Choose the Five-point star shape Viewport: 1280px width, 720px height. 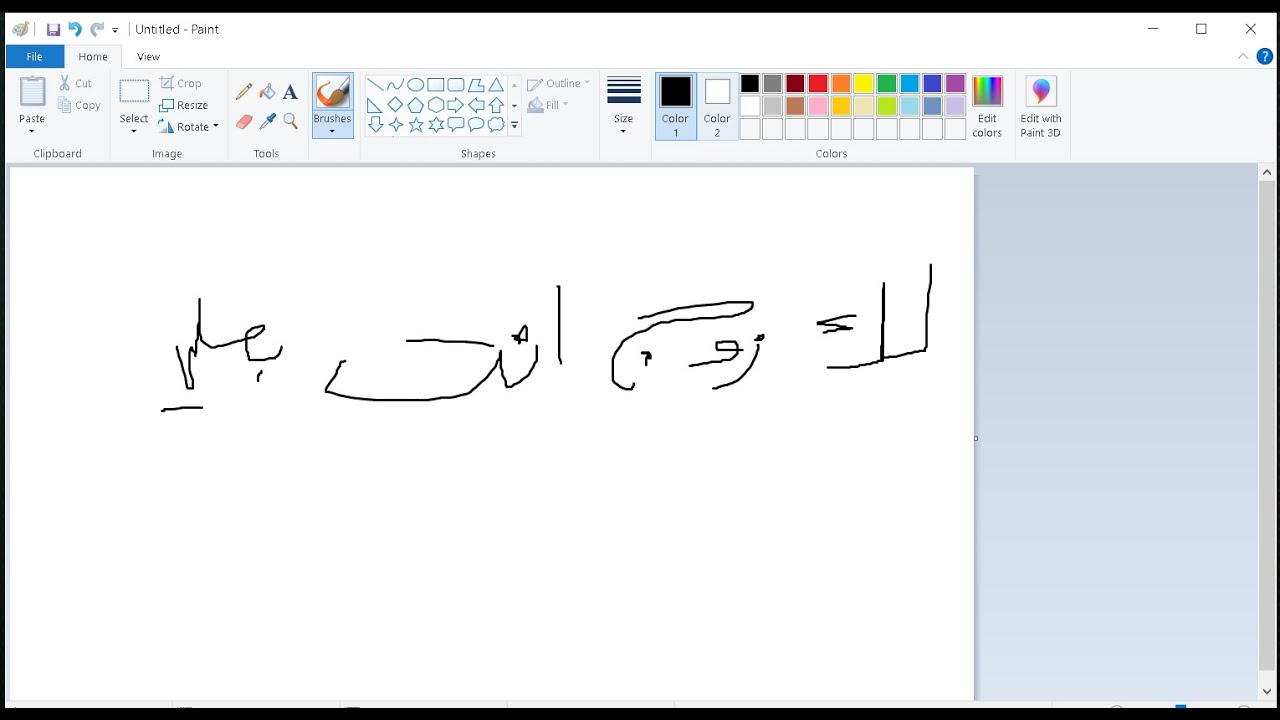point(415,125)
